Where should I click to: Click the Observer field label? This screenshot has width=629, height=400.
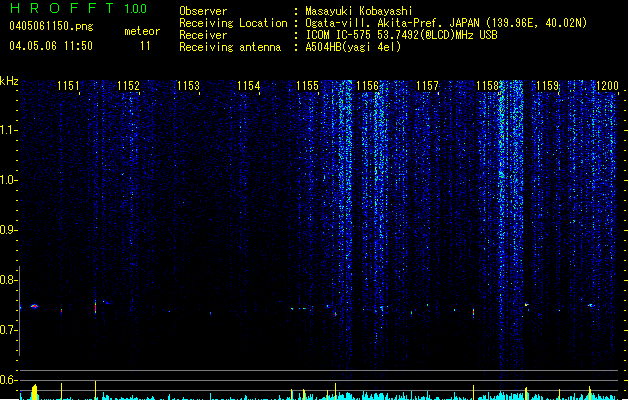point(203,11)
